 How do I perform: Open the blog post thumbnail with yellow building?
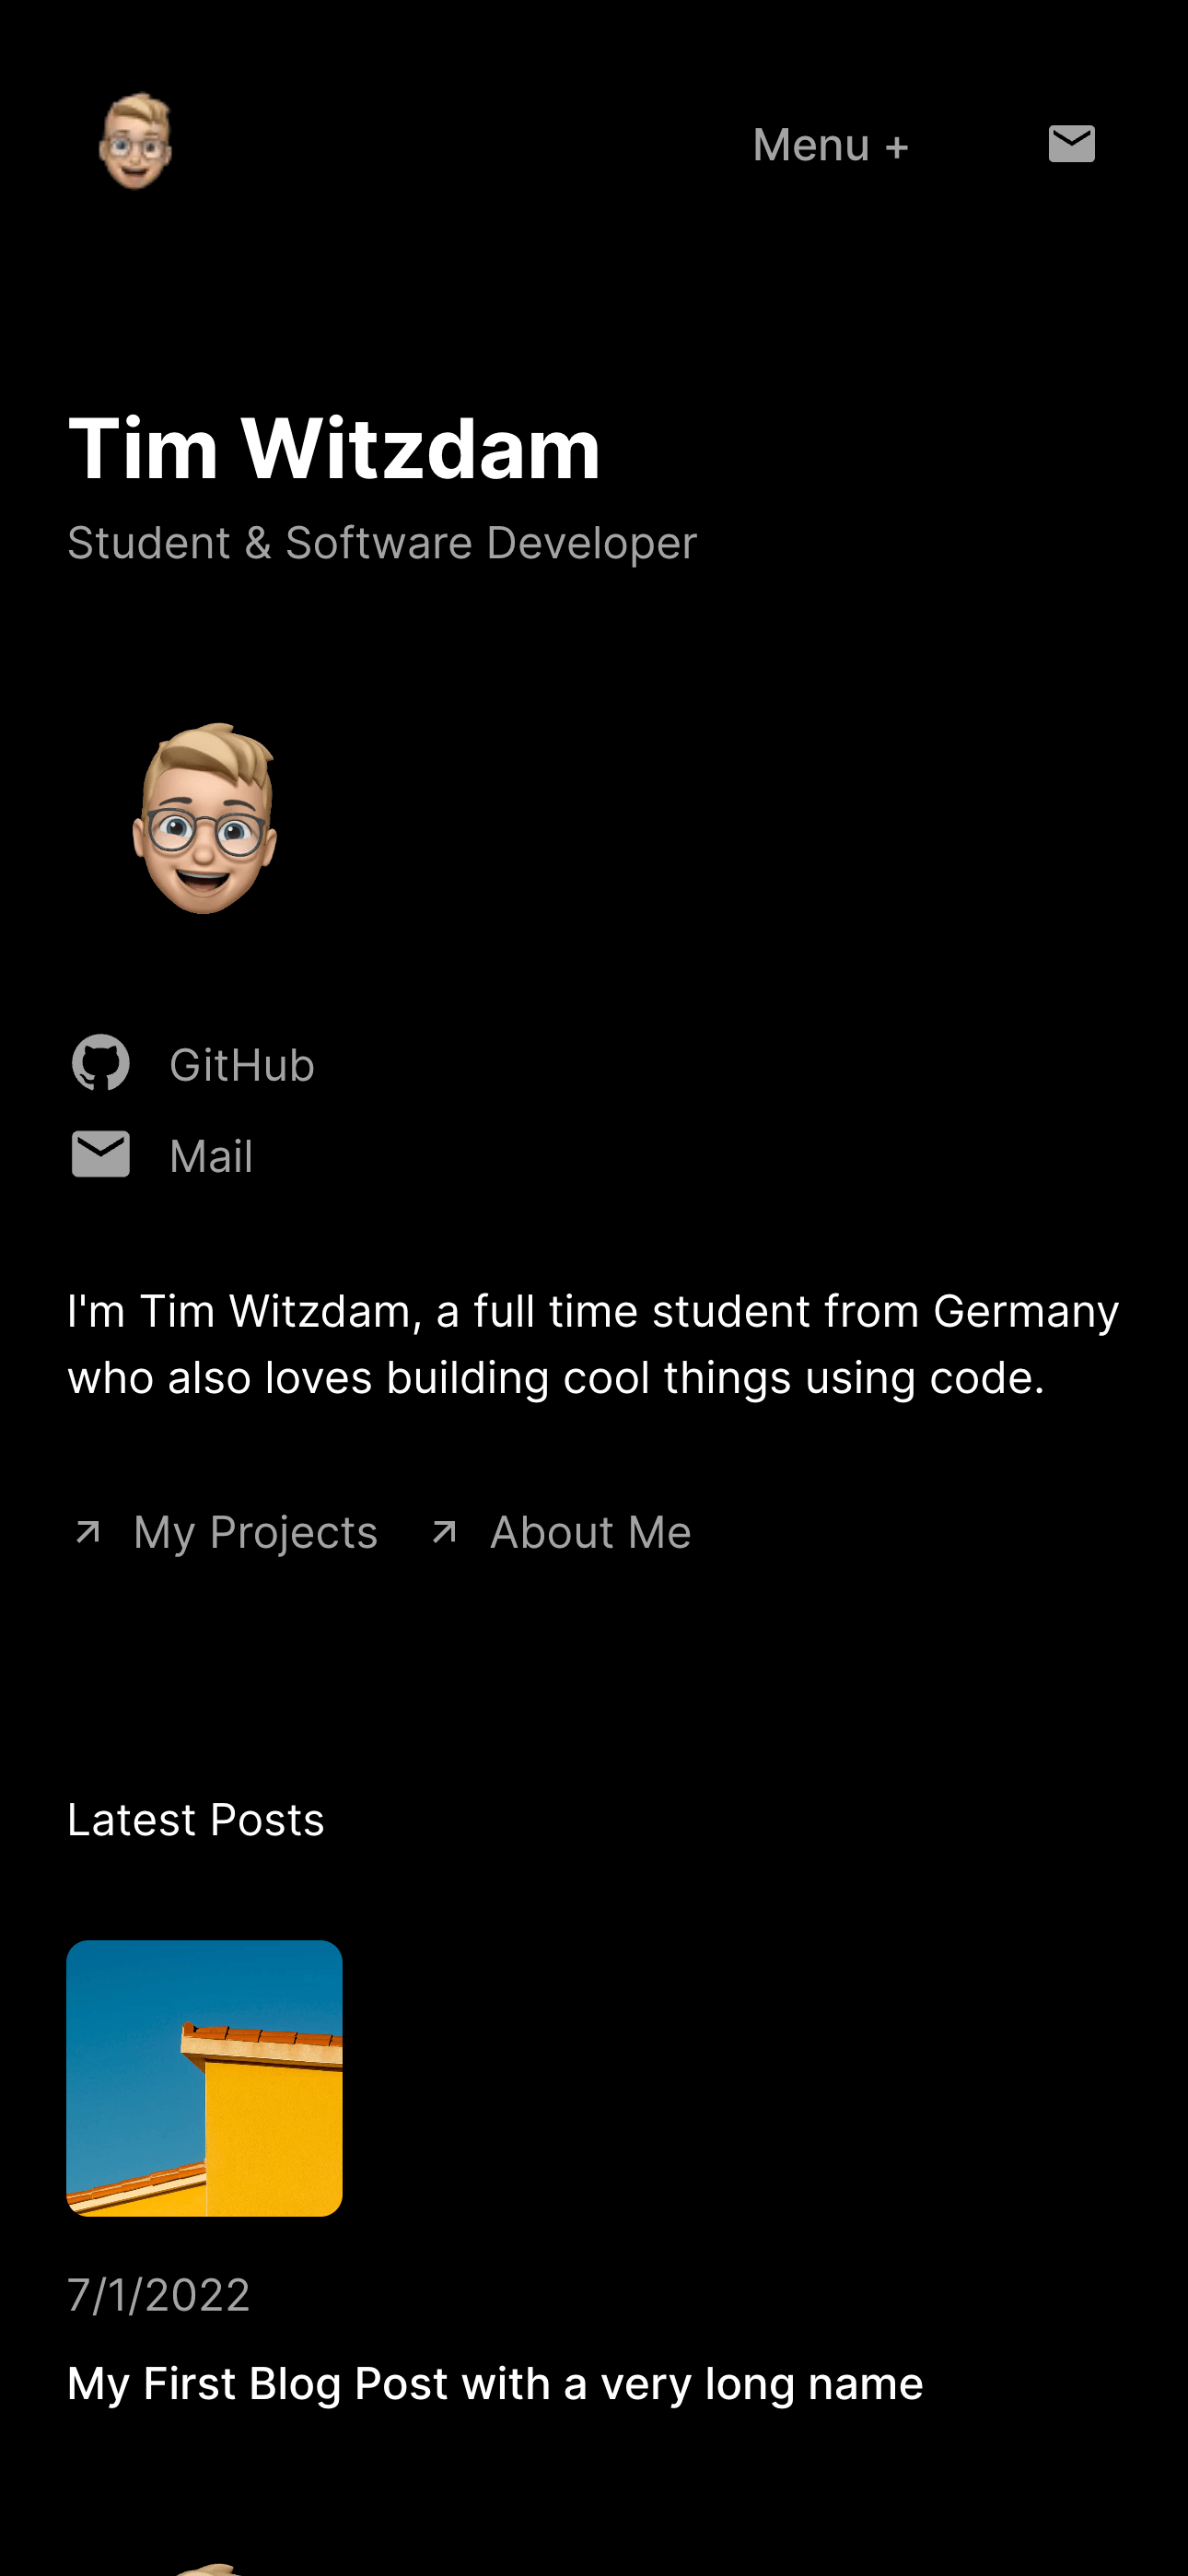[x=204, y=2078]
